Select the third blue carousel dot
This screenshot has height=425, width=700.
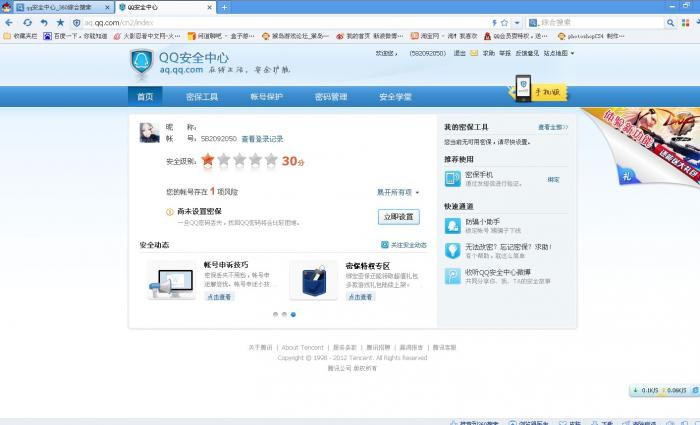click(x=293, y=315)
